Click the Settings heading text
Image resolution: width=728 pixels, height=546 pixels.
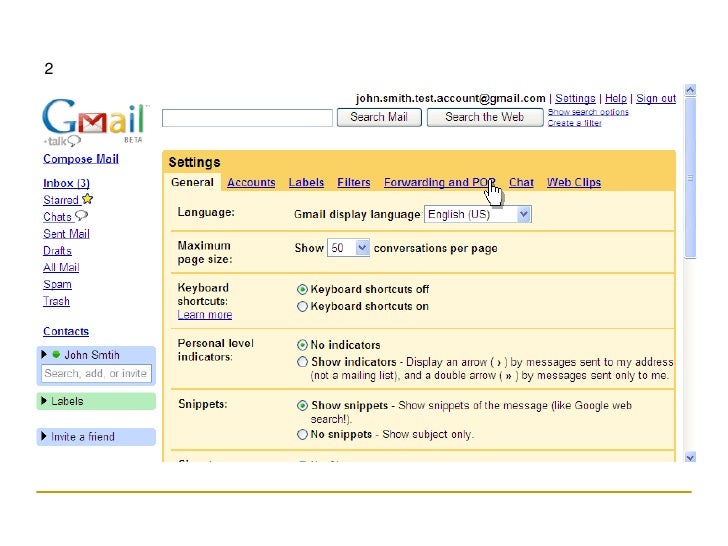[195, 162]
